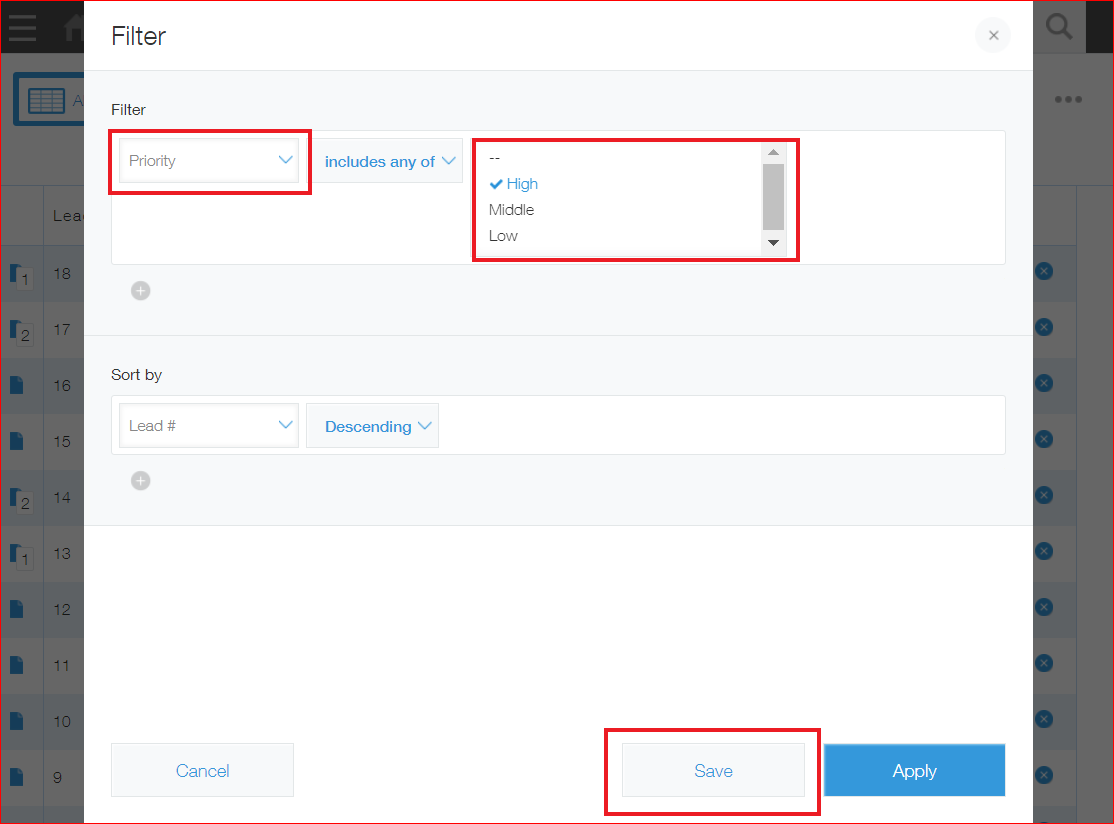Click the priority list scrollbar thumb
Screen dimensions: 1114x824
[773, 197]
